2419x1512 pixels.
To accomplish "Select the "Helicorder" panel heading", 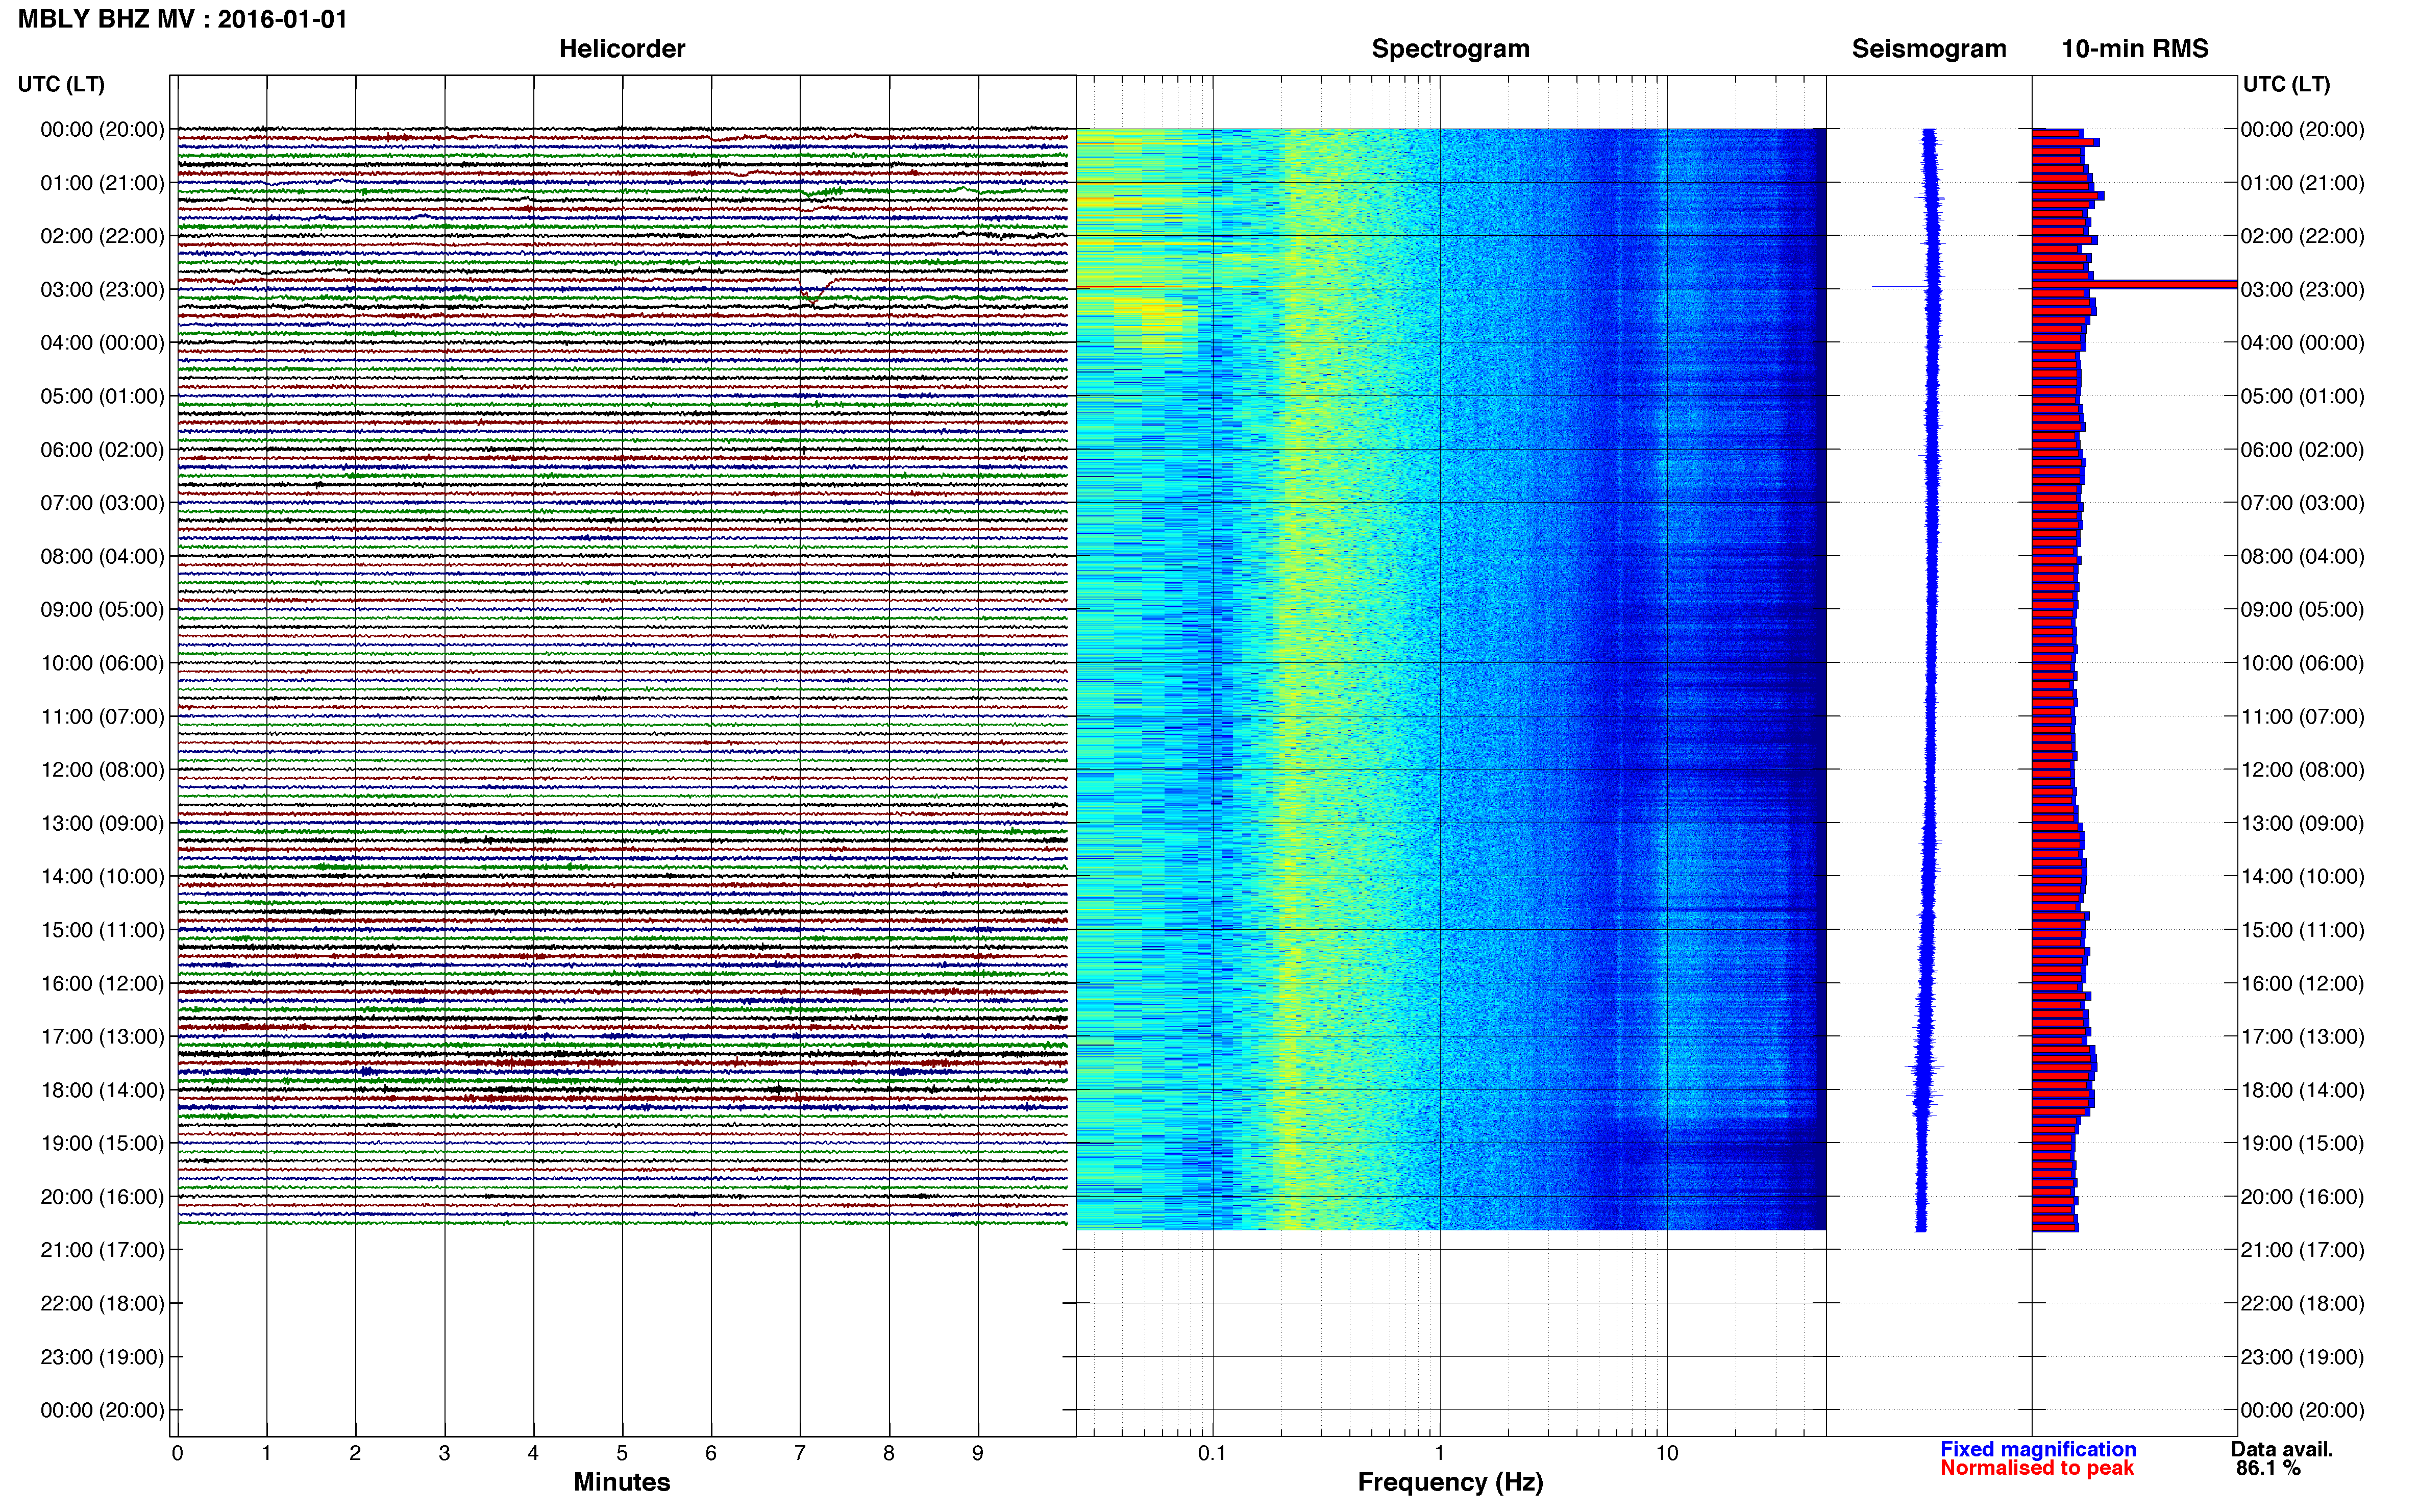I will pyautogui.click(x=622, y=49).
